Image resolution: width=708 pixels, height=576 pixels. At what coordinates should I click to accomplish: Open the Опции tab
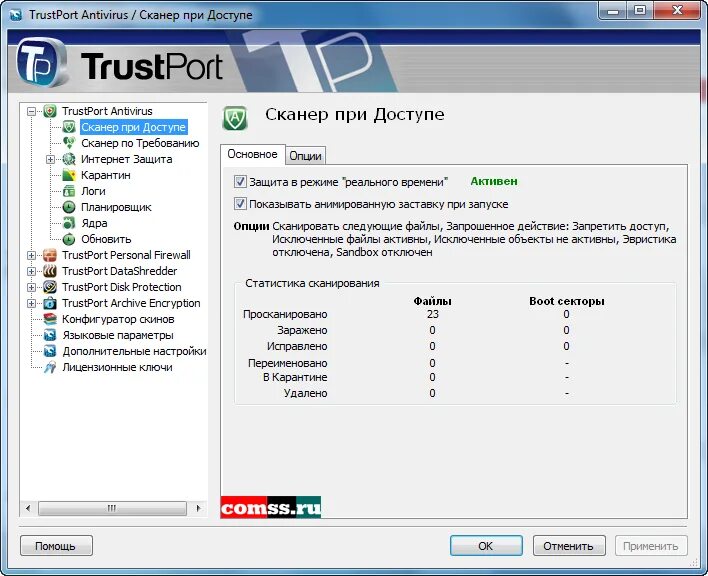[305, 156]
